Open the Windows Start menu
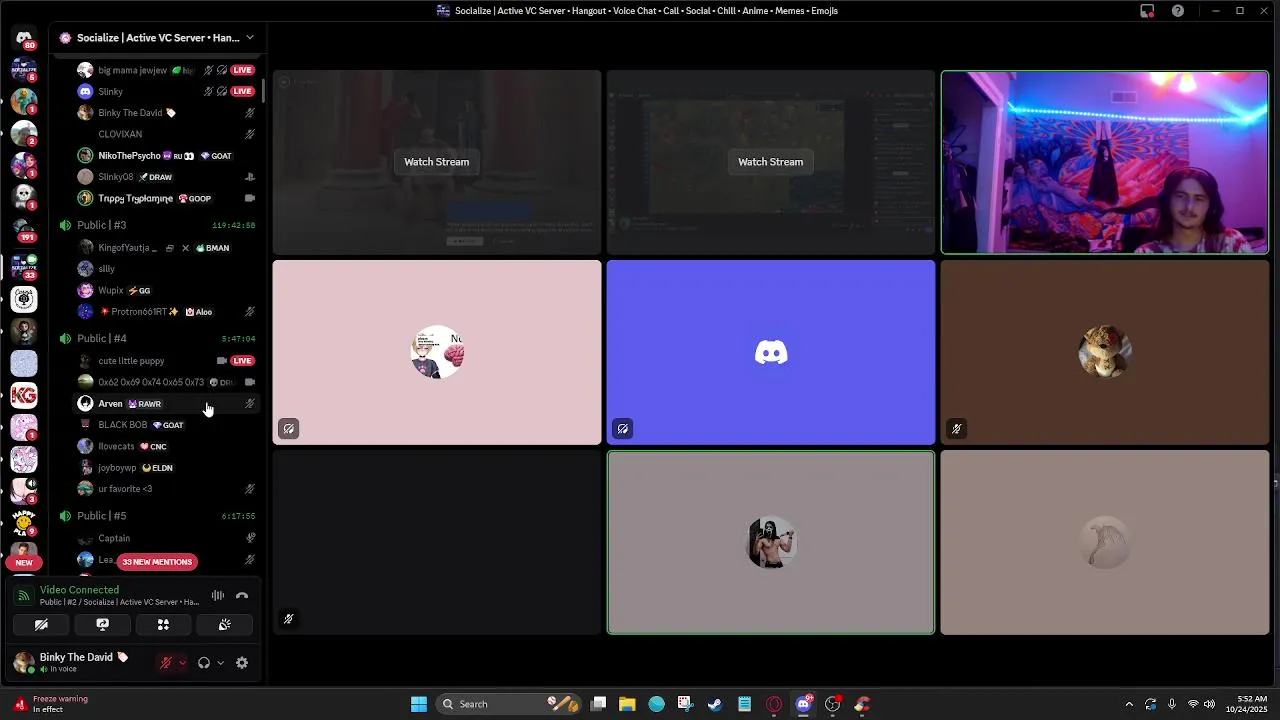 [419, 704]
